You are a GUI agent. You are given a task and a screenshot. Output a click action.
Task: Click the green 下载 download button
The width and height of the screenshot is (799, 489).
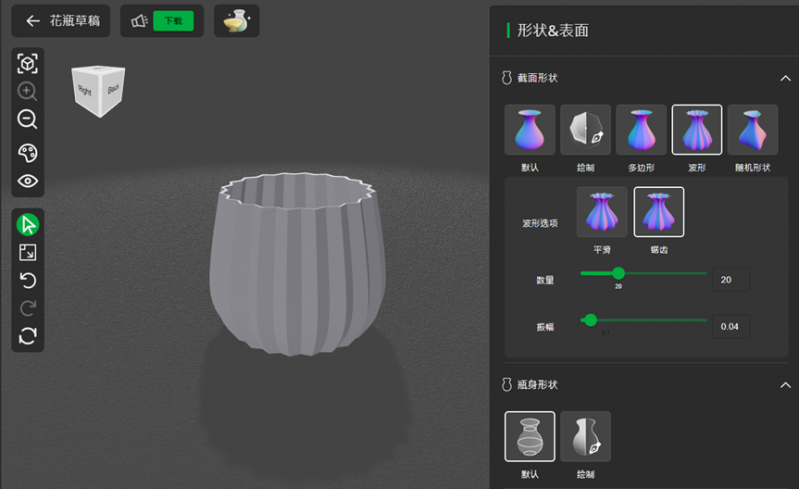(173, 21)
